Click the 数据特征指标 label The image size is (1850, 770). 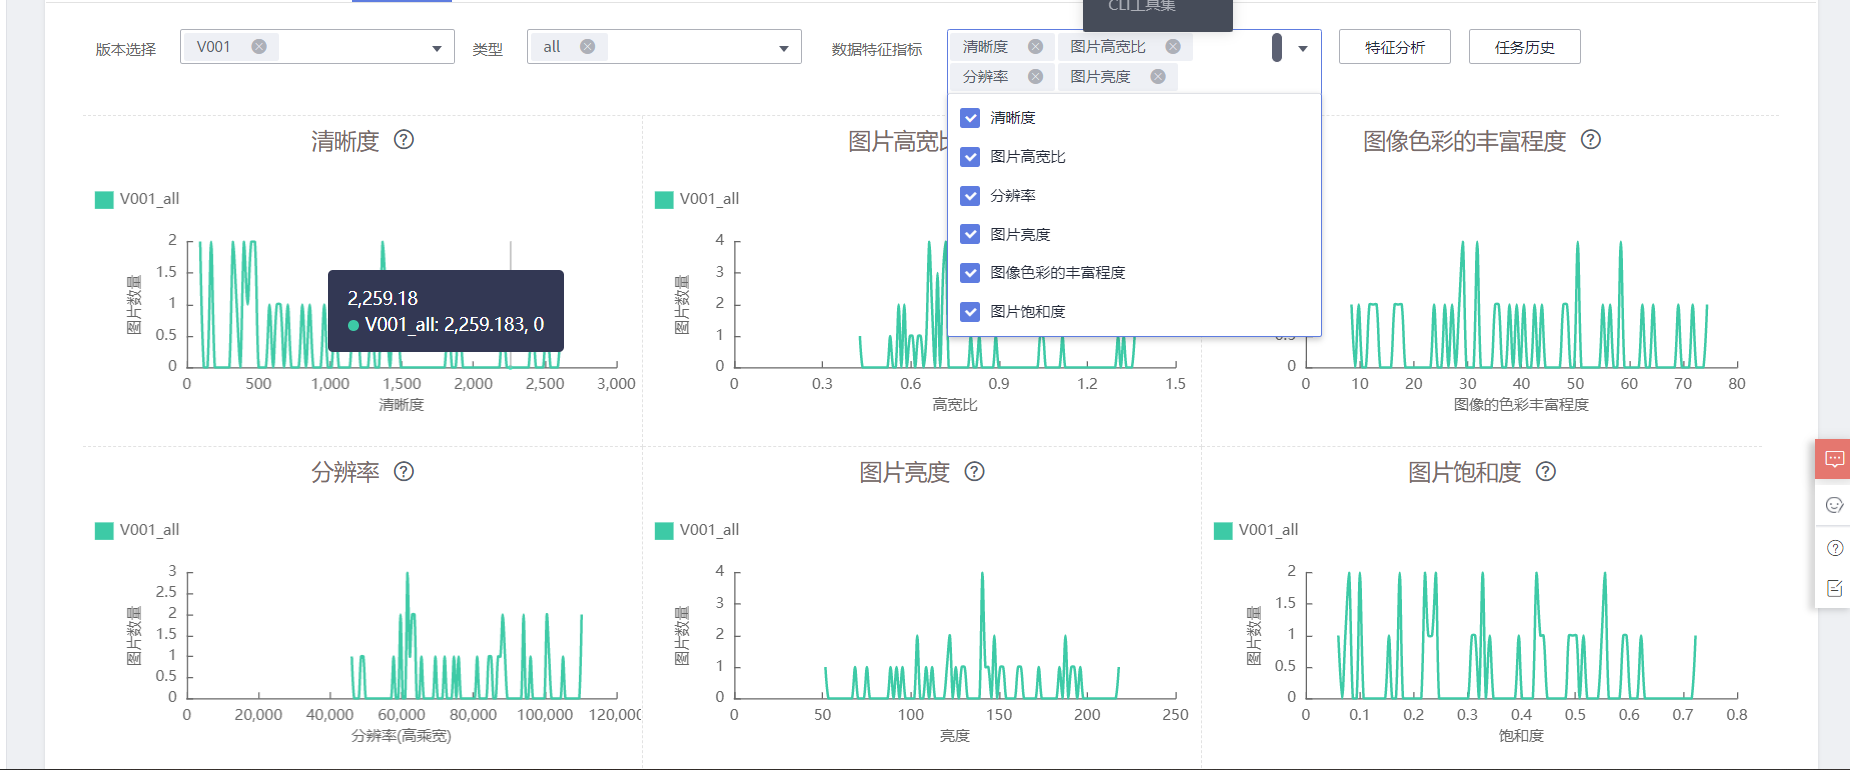pos(877,49)
